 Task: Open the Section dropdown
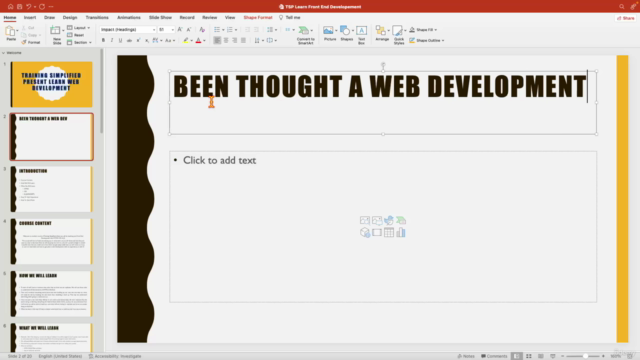79,42
